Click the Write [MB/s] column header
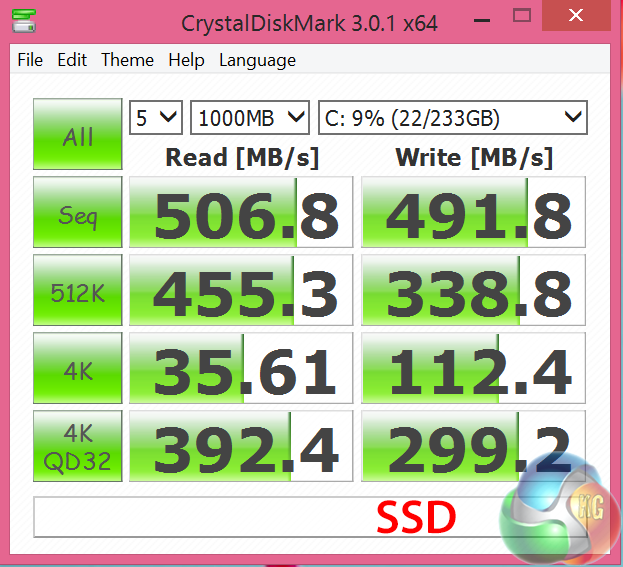Screen dimensions: 623x567 (x=474, y=158)
